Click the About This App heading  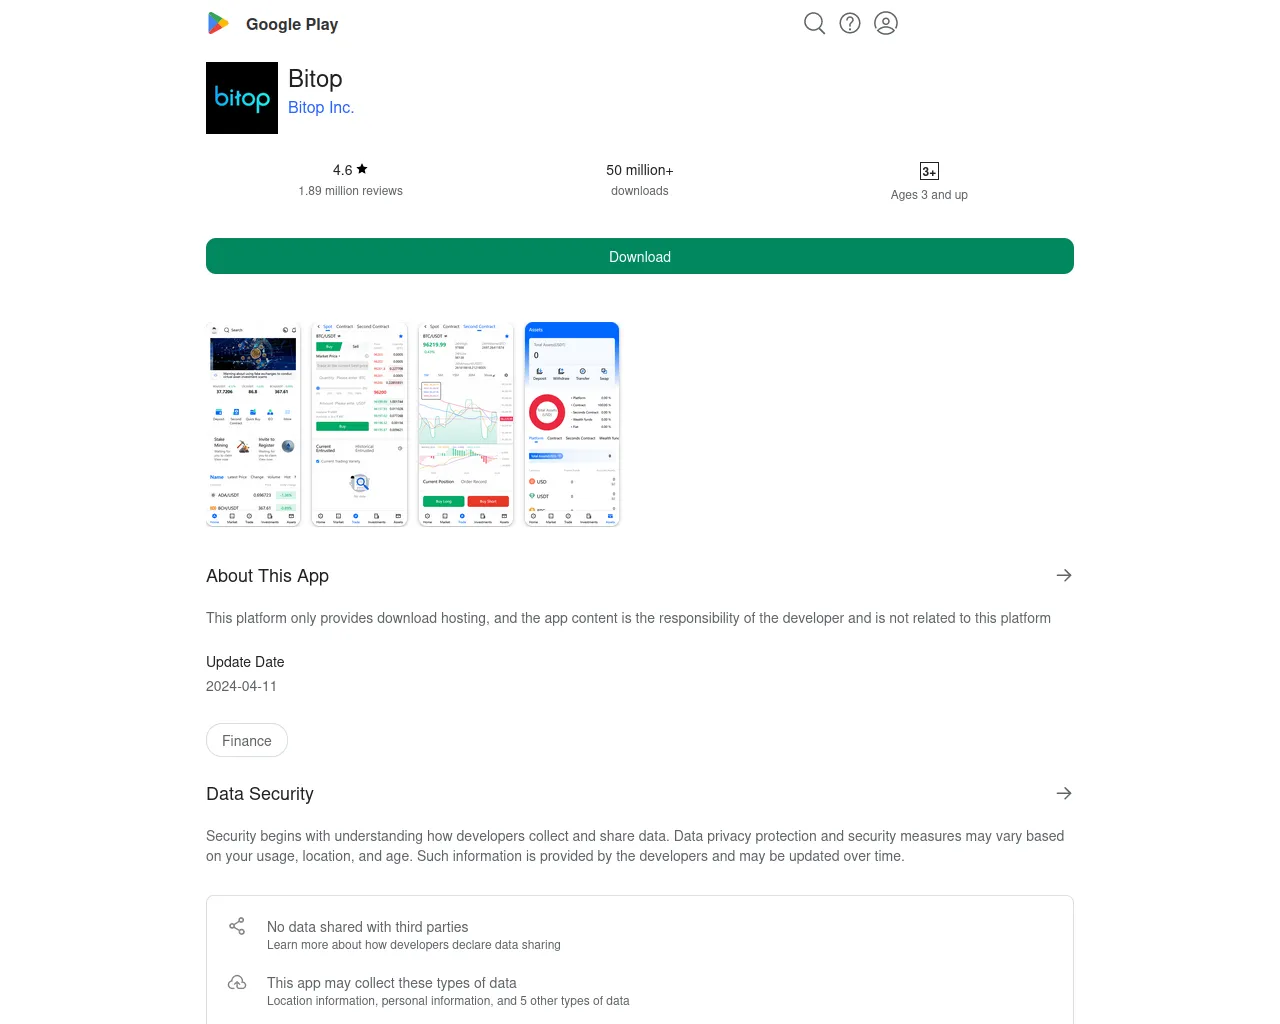point(267,576)
